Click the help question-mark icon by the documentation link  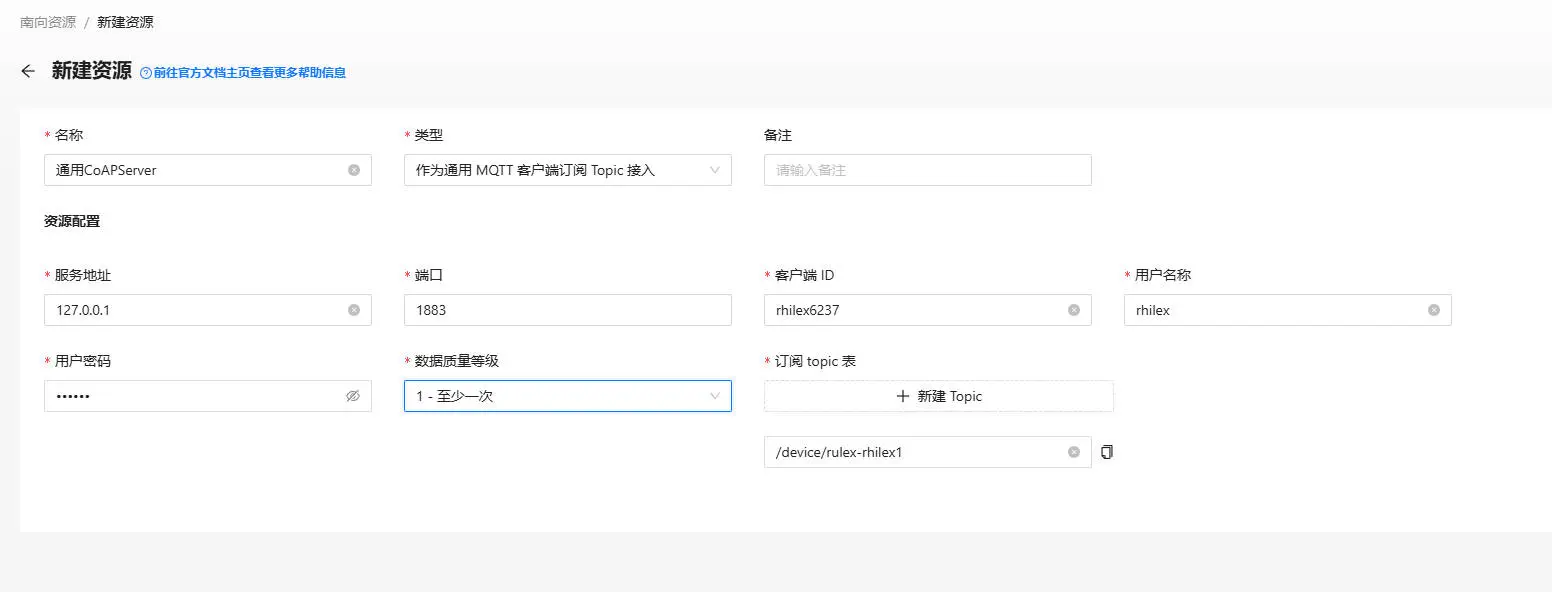[x=146, y=73]
